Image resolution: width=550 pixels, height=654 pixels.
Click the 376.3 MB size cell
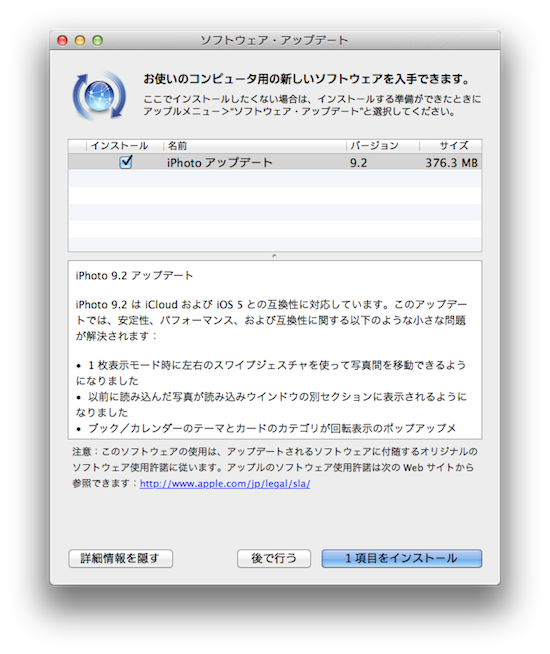click(x=452, y=163)
